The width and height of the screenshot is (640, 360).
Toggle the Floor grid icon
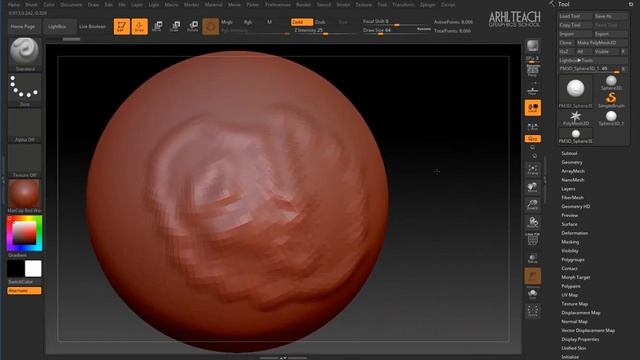[533, 89]
